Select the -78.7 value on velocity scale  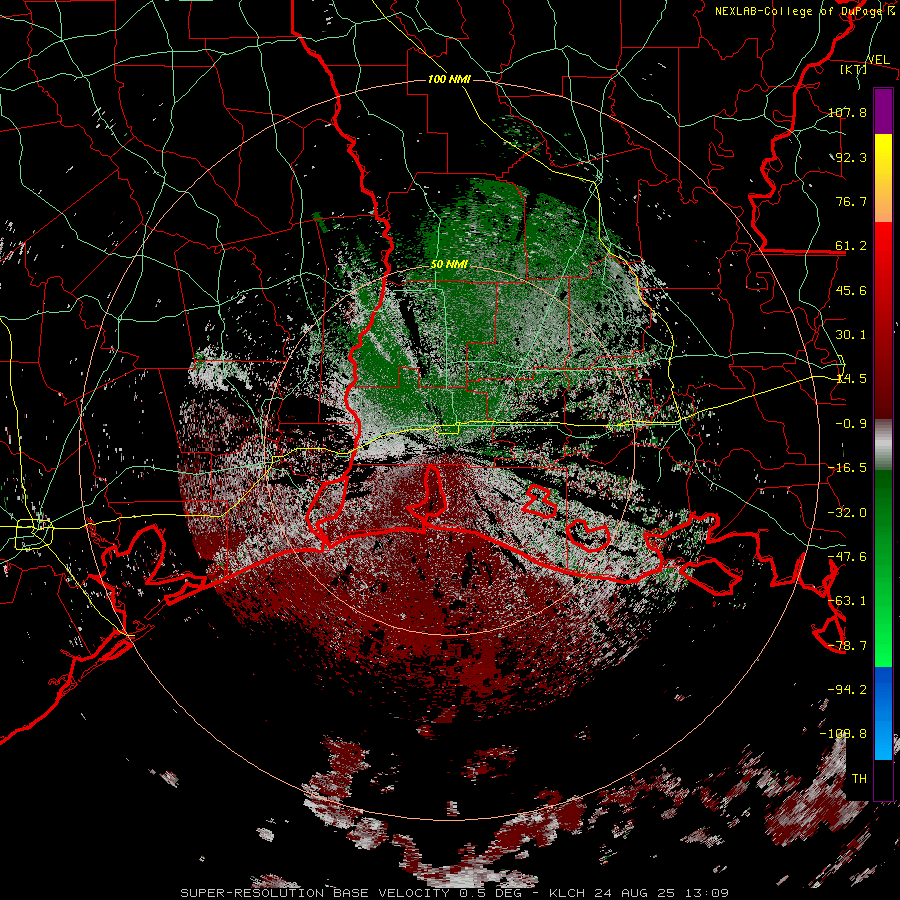(847, 646)
